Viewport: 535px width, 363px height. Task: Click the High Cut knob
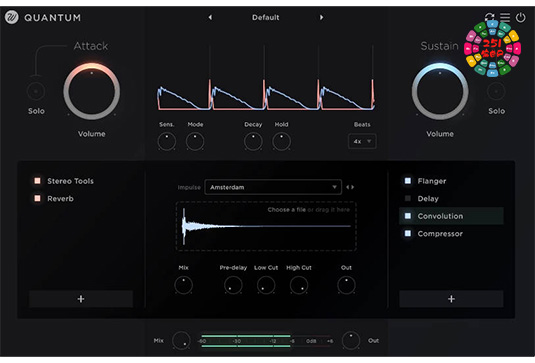[299, 285]
